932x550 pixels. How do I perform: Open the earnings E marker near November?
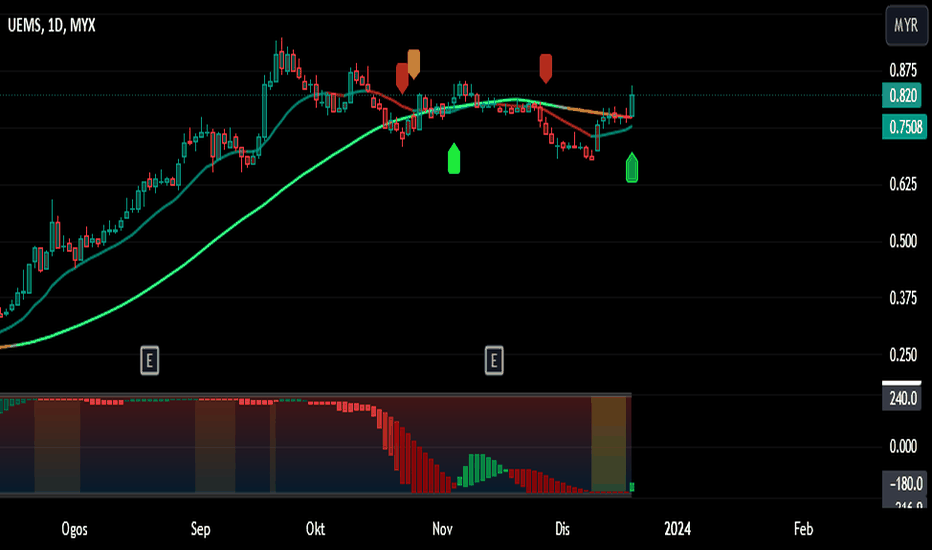494,360
